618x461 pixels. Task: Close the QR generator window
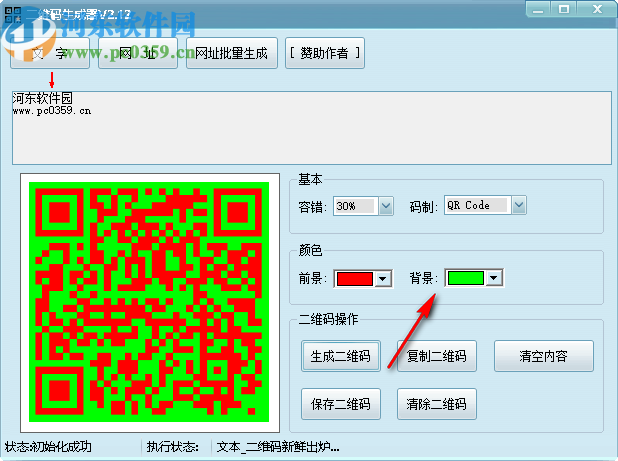click(x=598, y=9)
